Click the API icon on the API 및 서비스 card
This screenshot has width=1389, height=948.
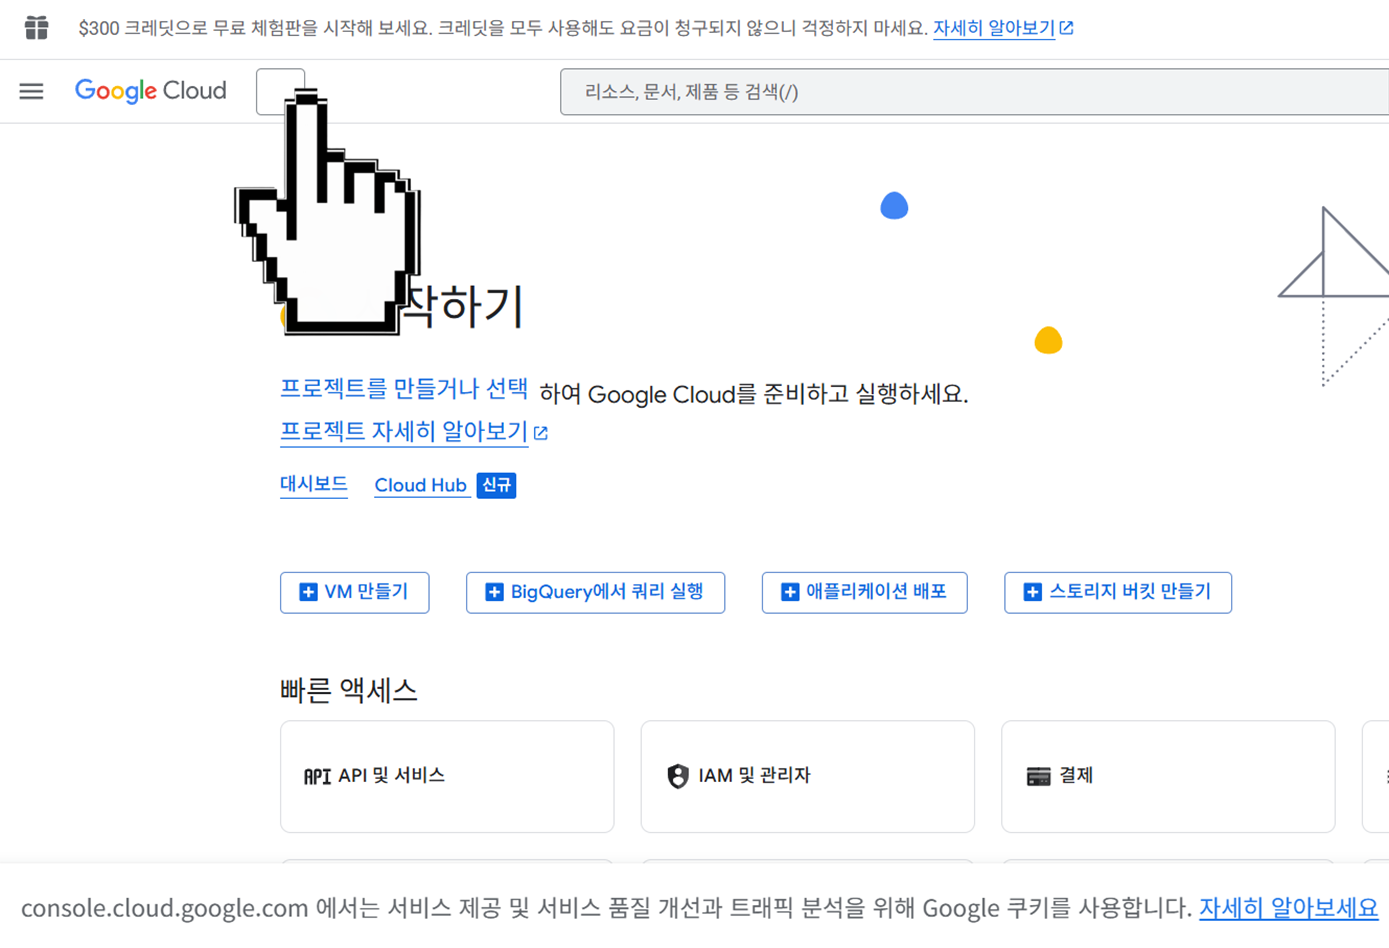click(317, 776)
